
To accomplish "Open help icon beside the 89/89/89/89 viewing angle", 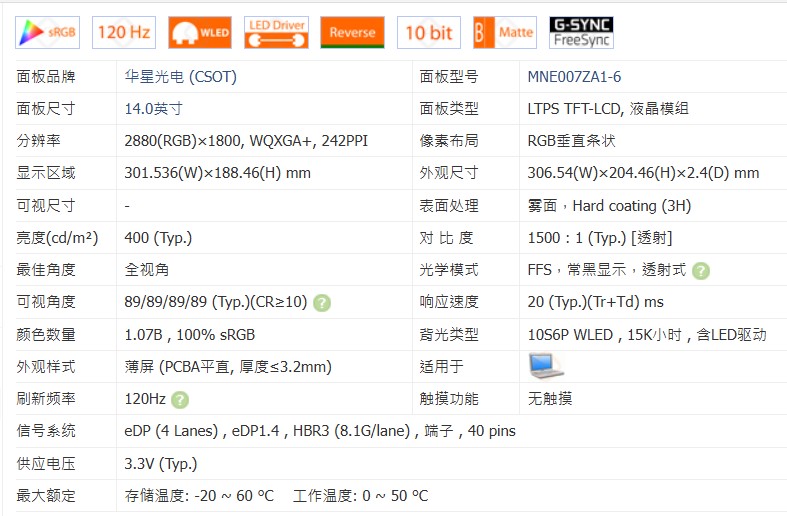I will (322, 303).
